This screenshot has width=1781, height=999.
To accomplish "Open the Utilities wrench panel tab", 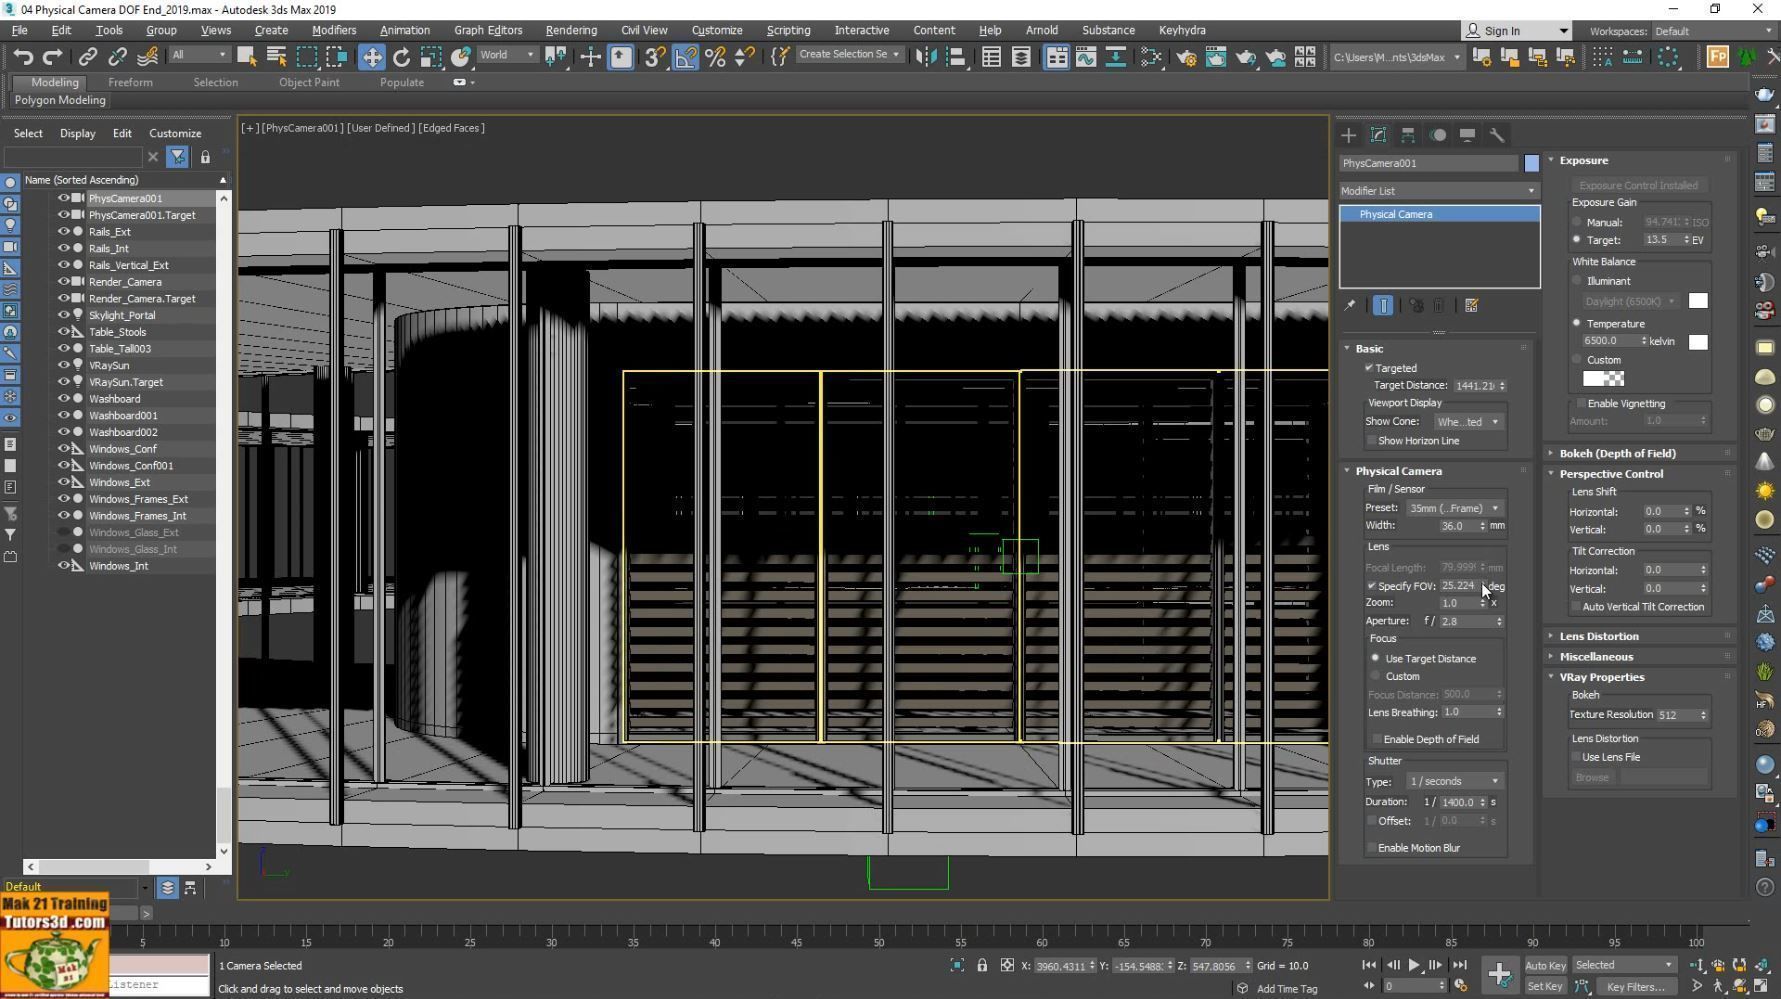I will coord(1497,135).
